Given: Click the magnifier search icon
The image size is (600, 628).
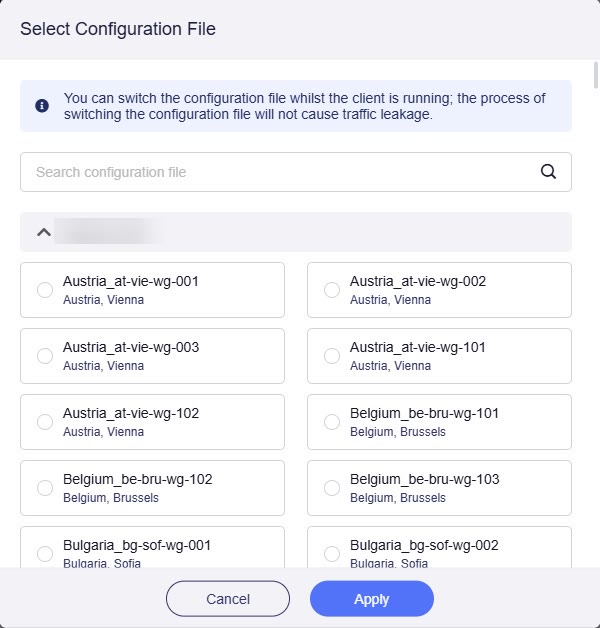Looking at the screenshot, I should (x=548, y=171).
